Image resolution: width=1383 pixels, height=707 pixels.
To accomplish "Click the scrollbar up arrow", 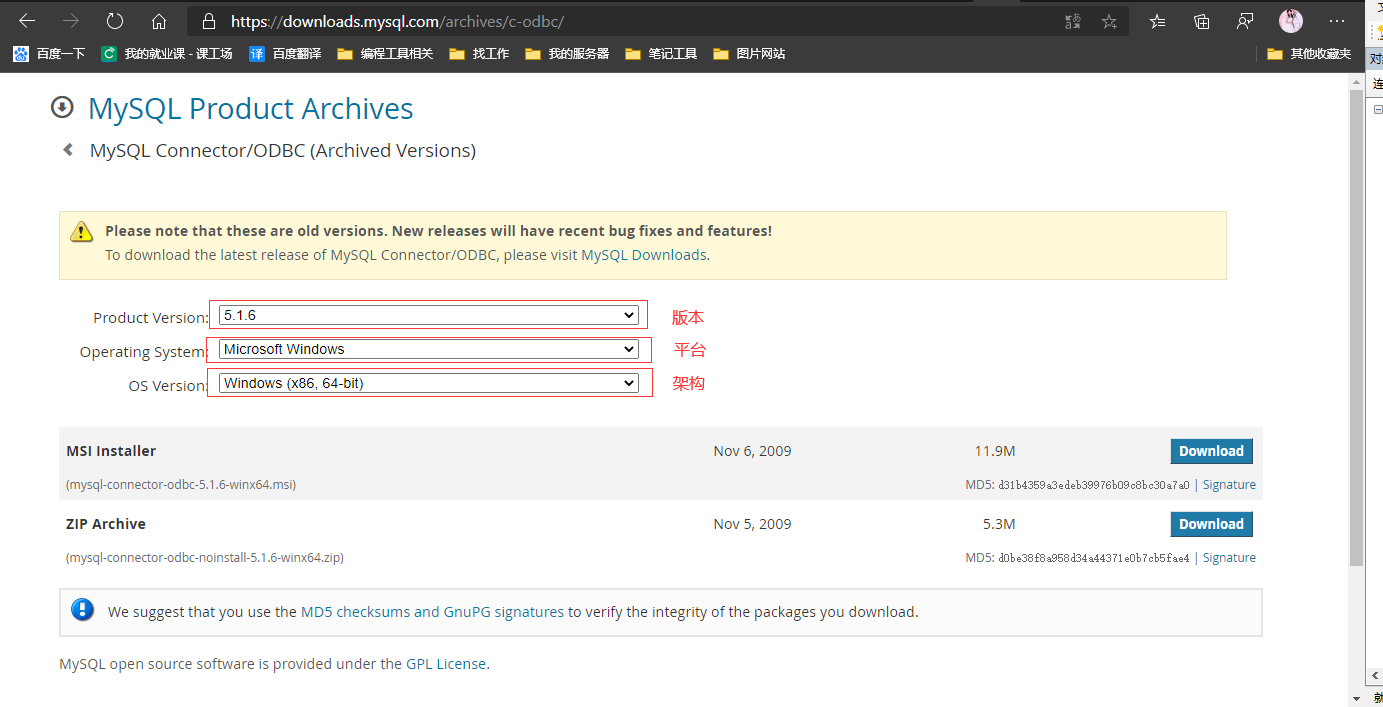I will pyautogui.click(x=1356, y=82).
